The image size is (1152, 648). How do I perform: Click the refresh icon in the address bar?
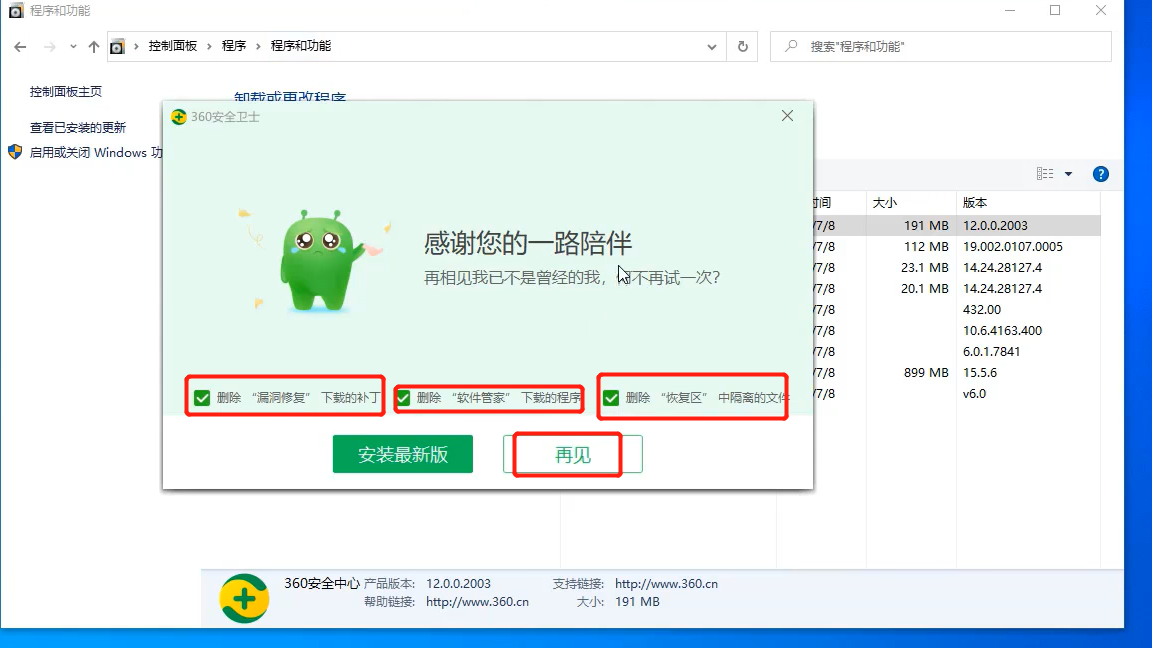pos(741,46)
